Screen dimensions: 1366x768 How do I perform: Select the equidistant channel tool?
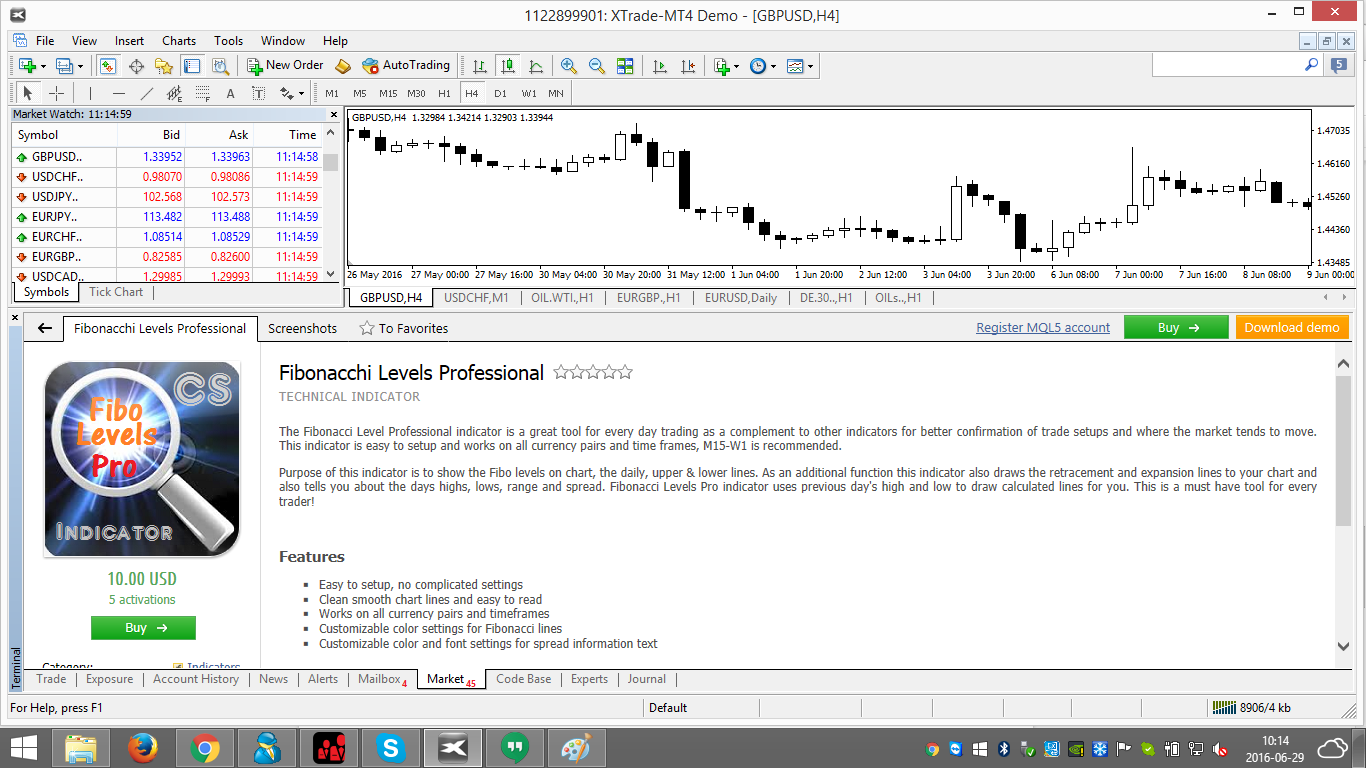175,93
